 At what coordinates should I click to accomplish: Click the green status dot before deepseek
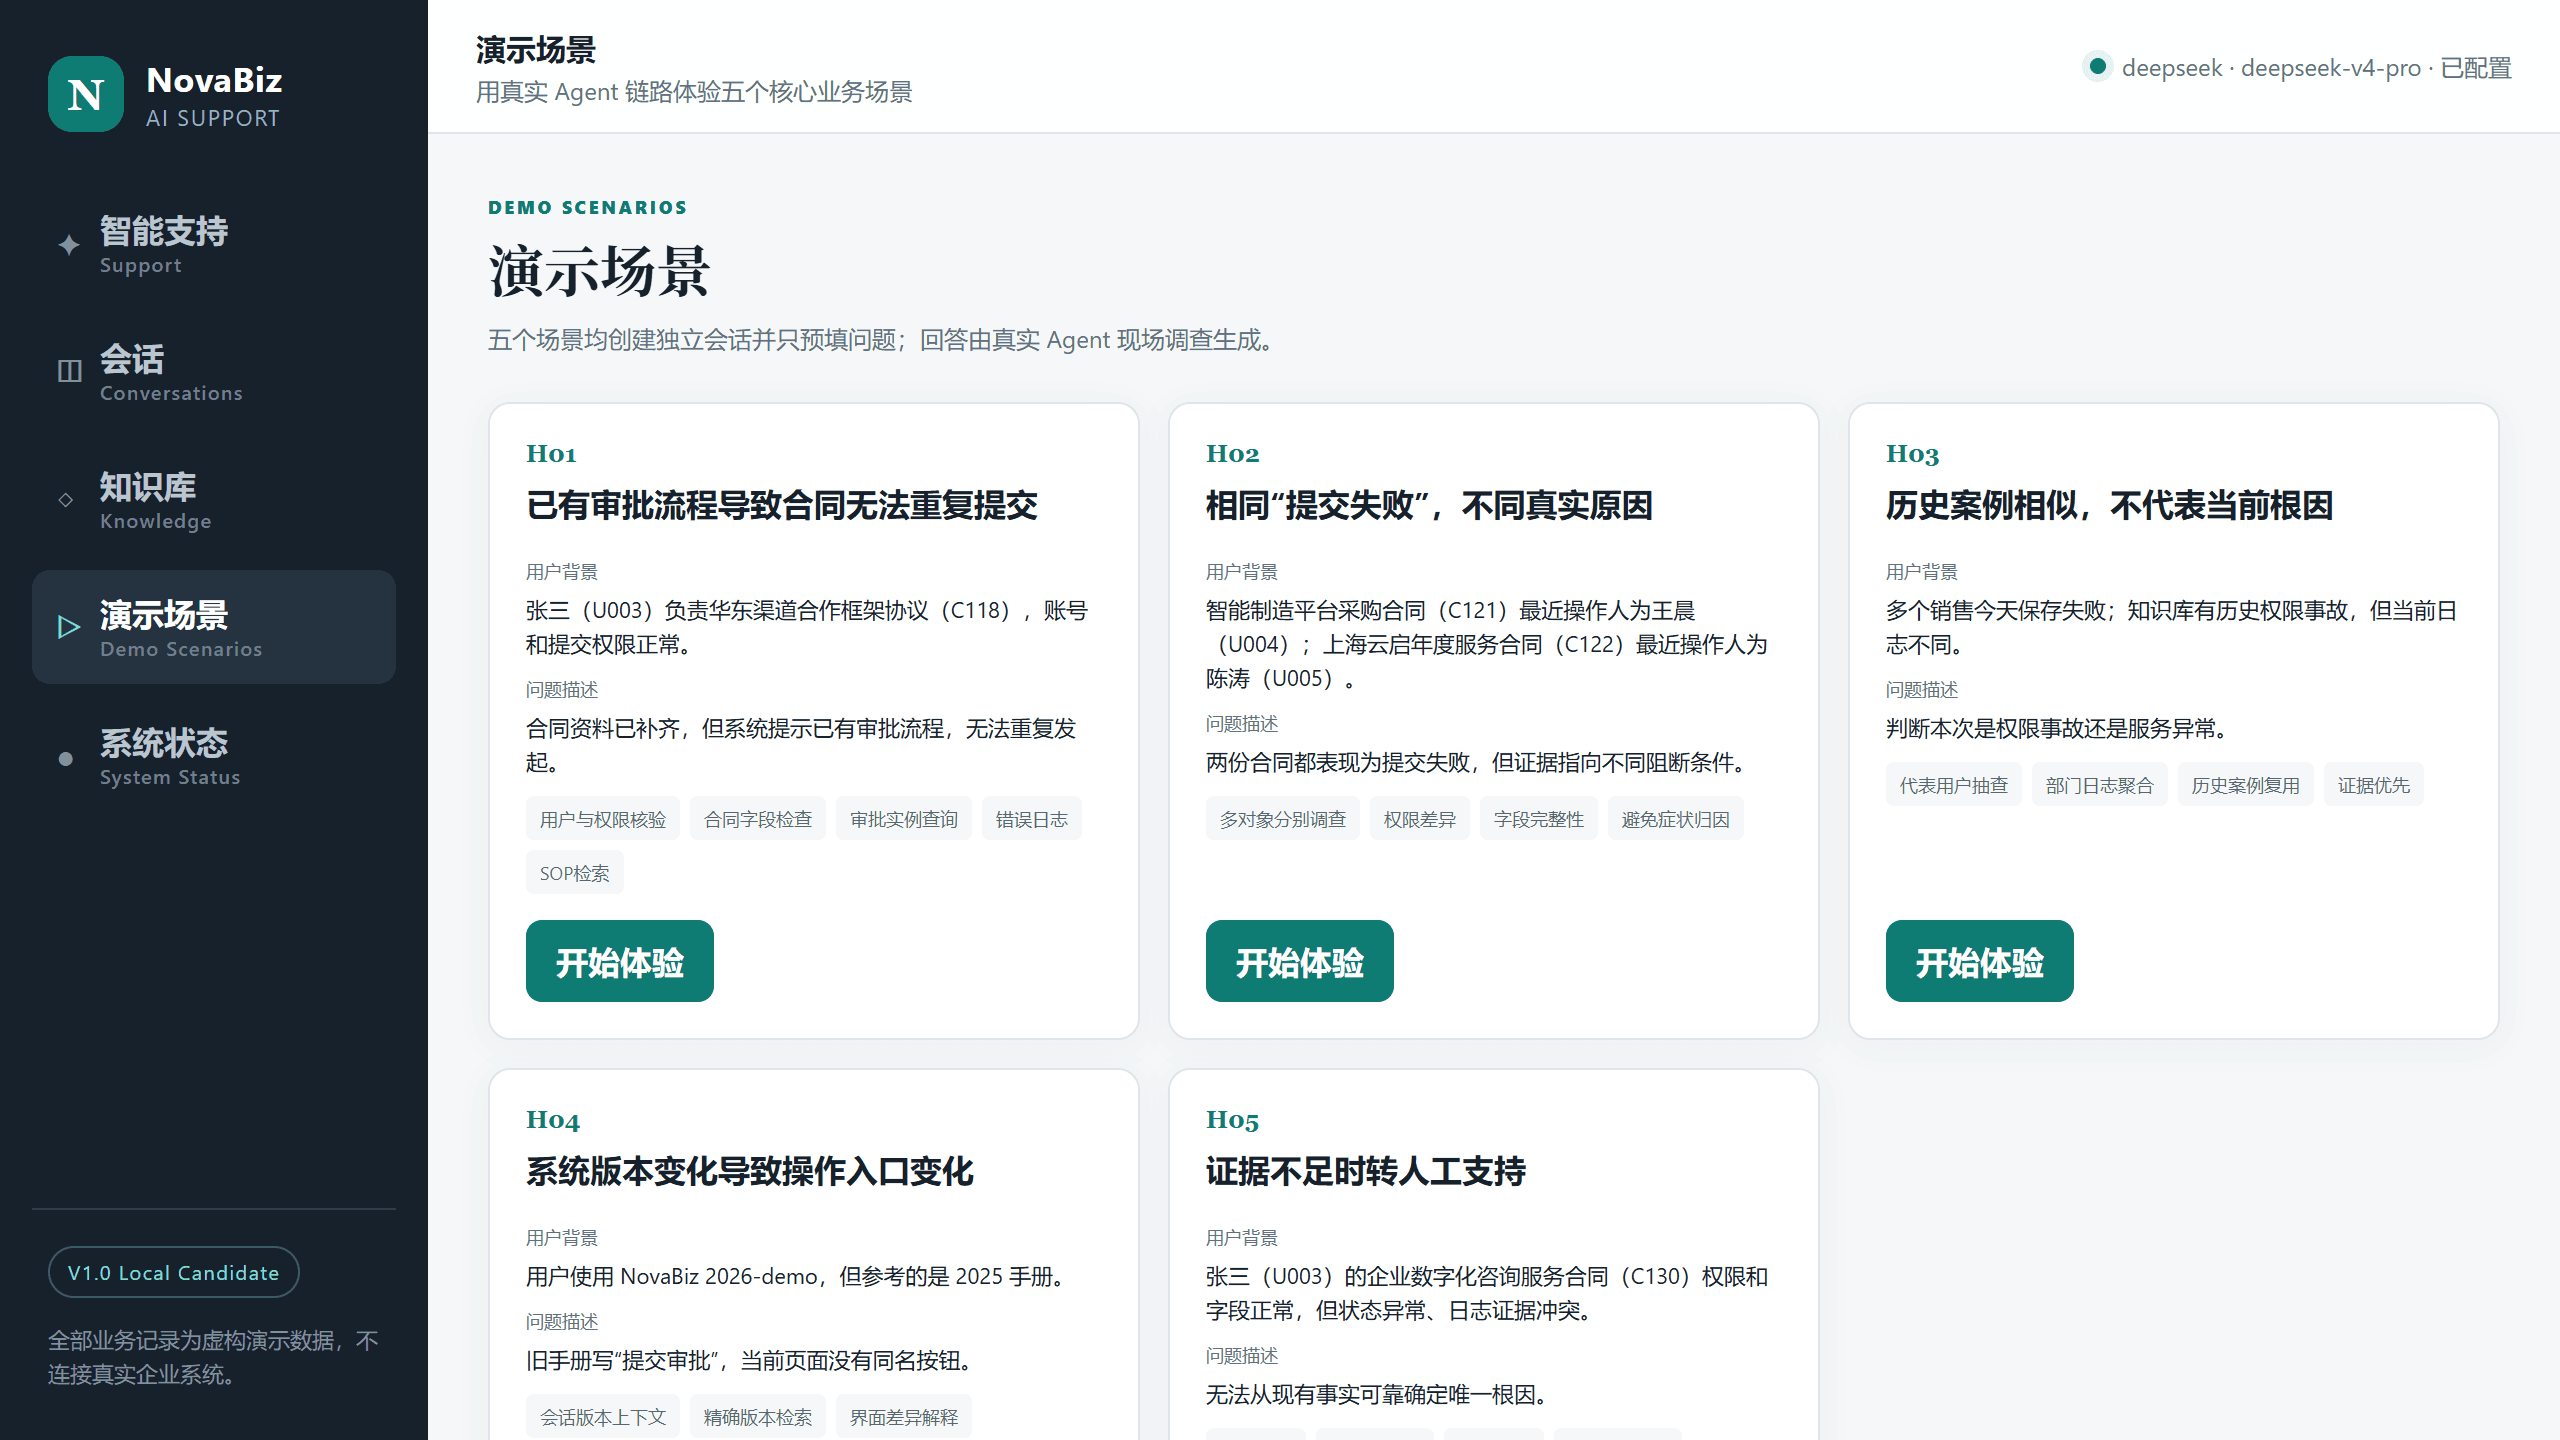(2098, 66)
